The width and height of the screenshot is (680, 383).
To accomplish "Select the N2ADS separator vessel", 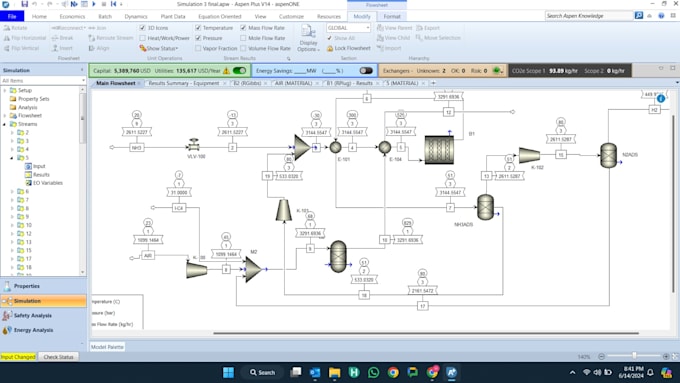I will point(608,155).
